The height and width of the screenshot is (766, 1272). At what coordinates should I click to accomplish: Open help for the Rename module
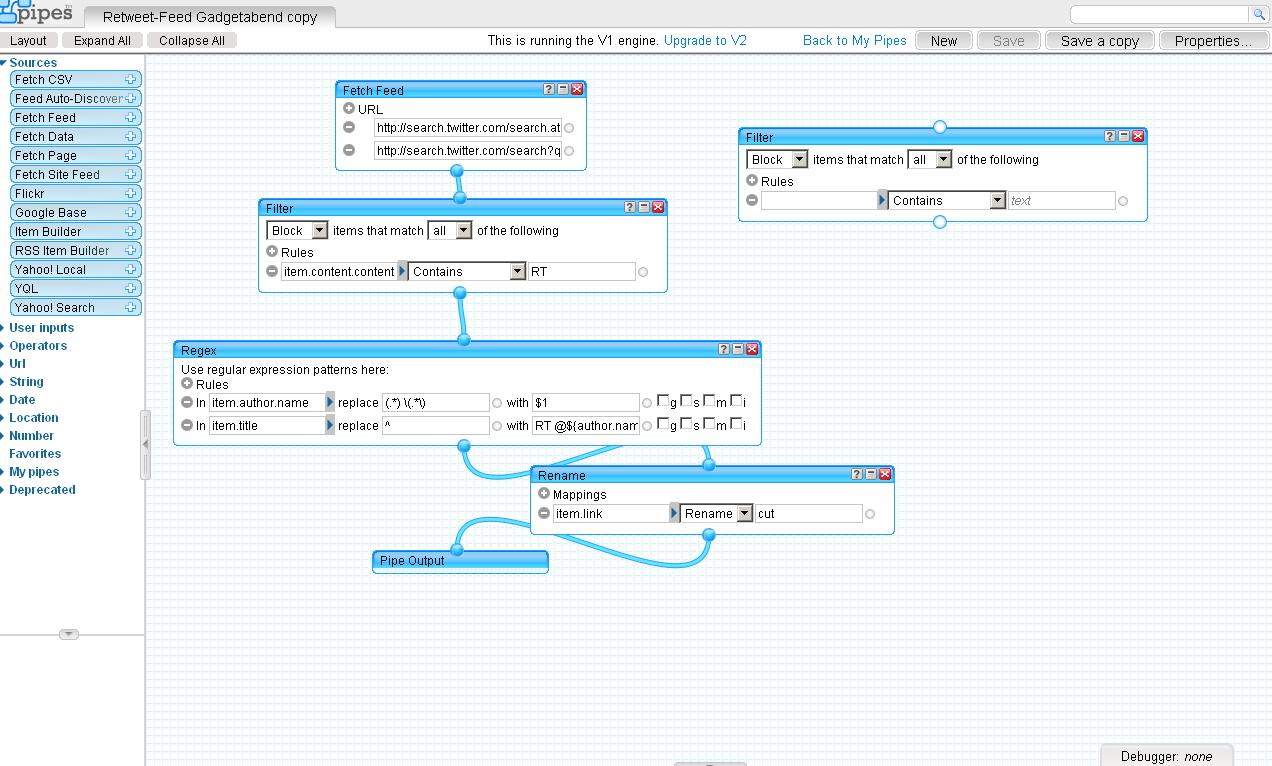coord(857,474)
